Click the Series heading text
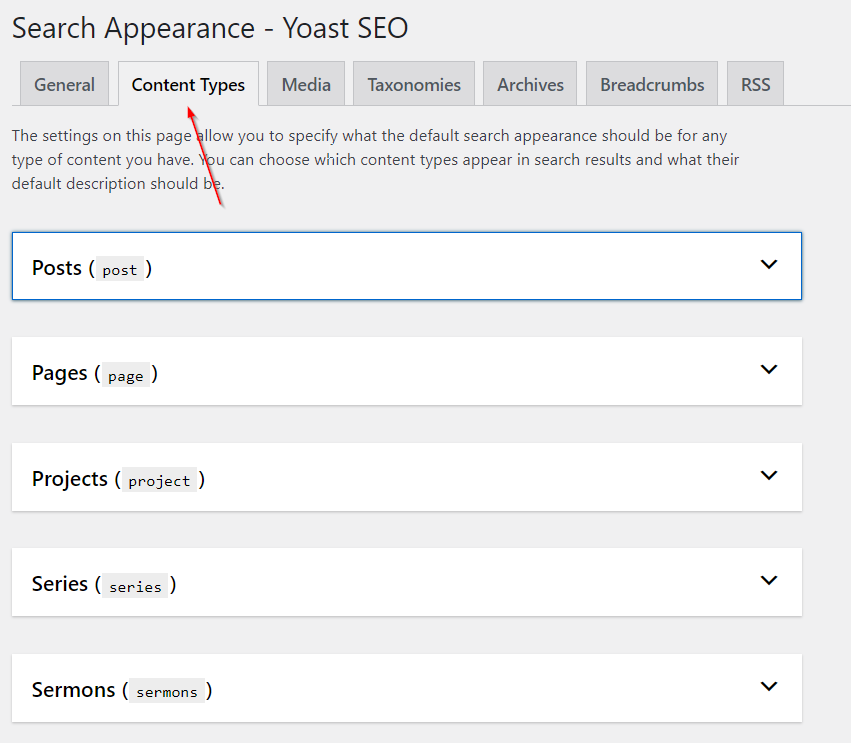851x743 pixels. 60,584
